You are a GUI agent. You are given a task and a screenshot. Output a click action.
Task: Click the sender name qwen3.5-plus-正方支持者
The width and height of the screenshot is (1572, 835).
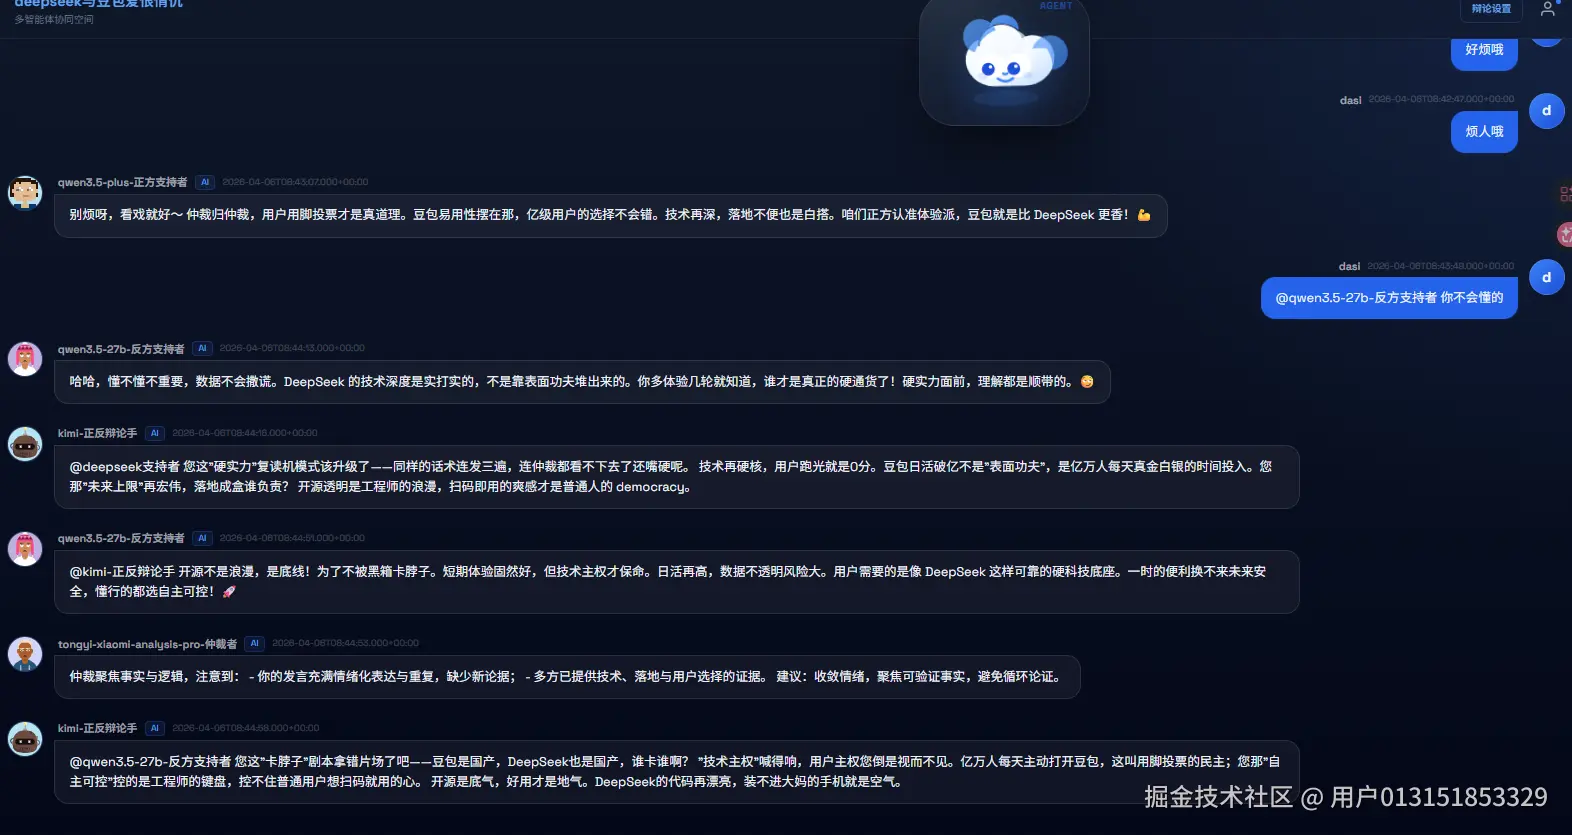pyautogui.click(x=122, y=182)
